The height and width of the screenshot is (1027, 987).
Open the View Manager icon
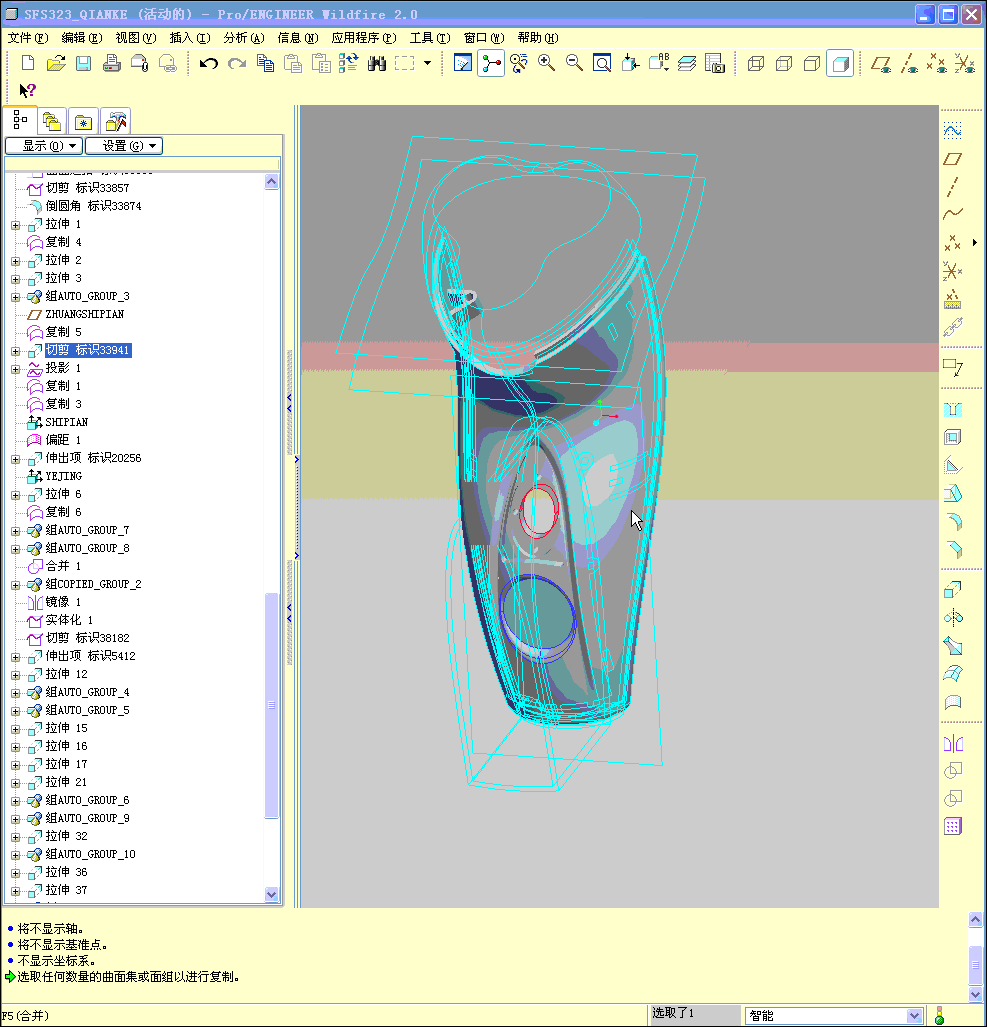tap(715, 64)
